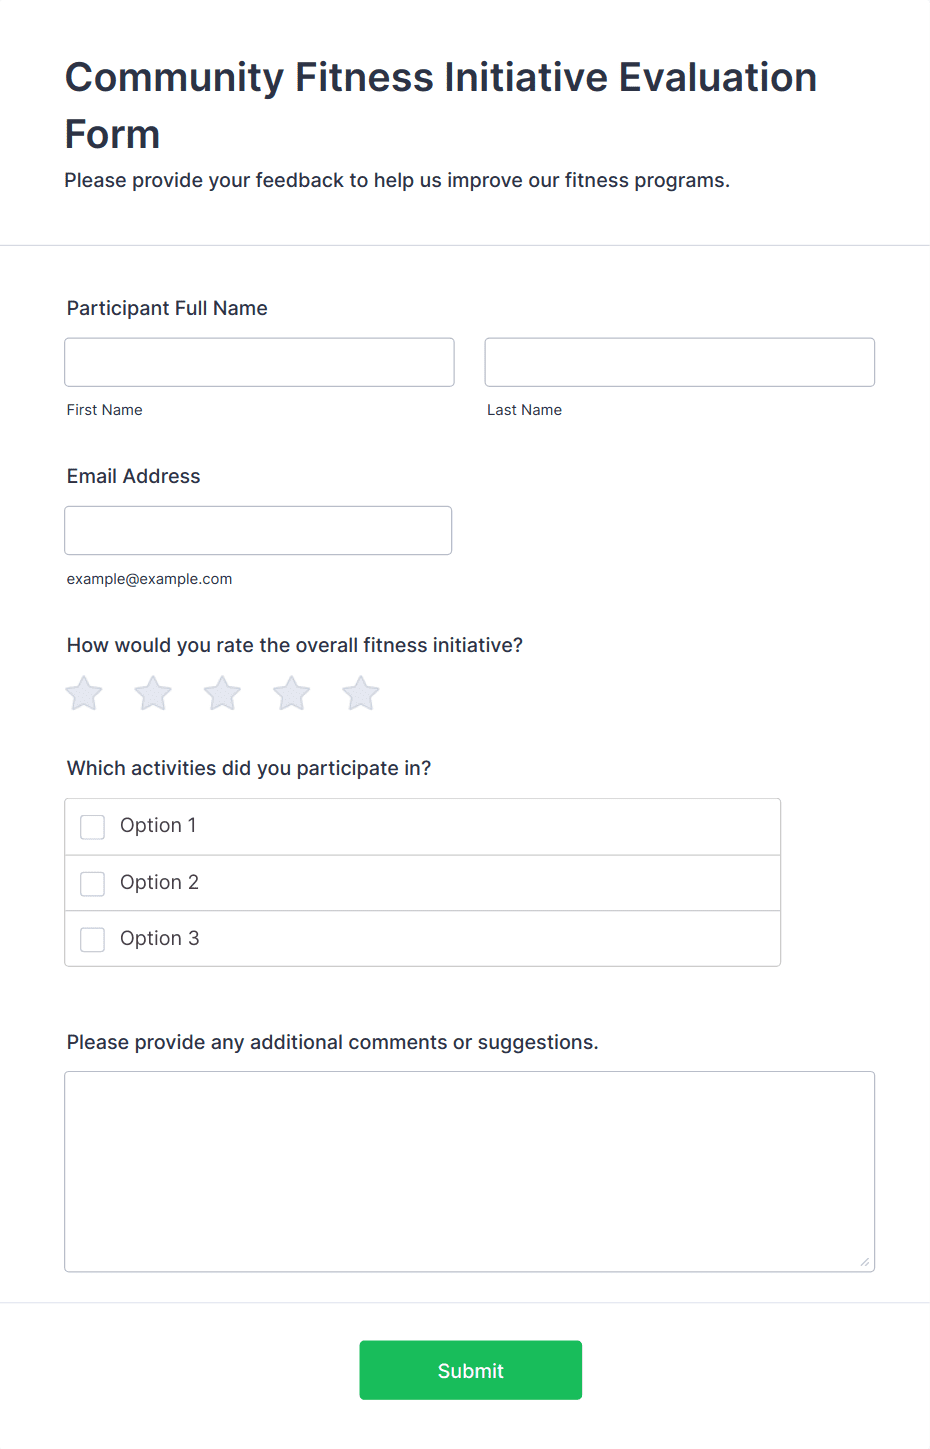This screenshot has height=1449, width=930.
Task: Submit the evaluation form
Action: point(470,1370)
